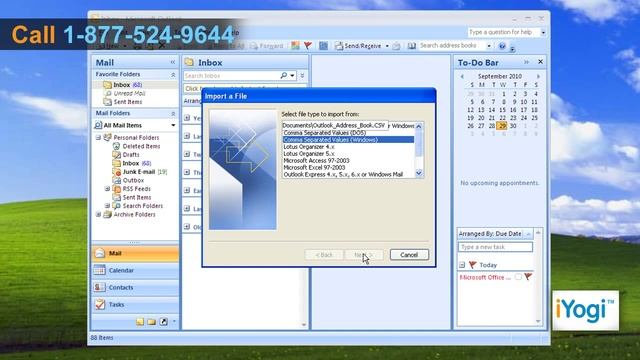Expand the RSS Feeds node
640x360 pixels.
[x=107, y=189]
